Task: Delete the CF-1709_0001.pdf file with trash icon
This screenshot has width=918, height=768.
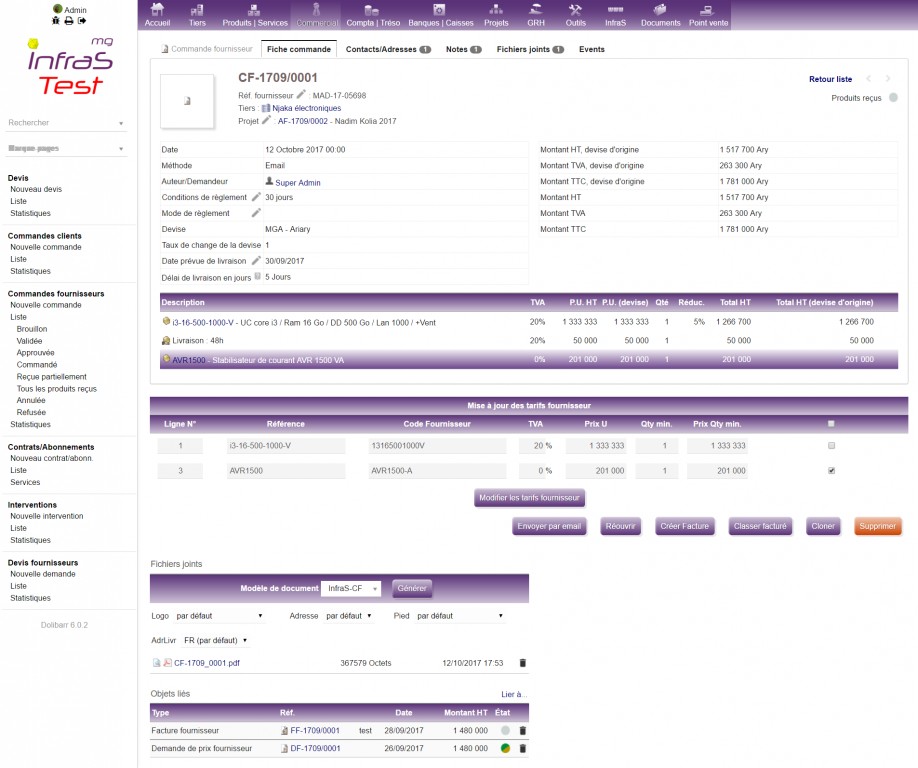Action: (522, 662)
